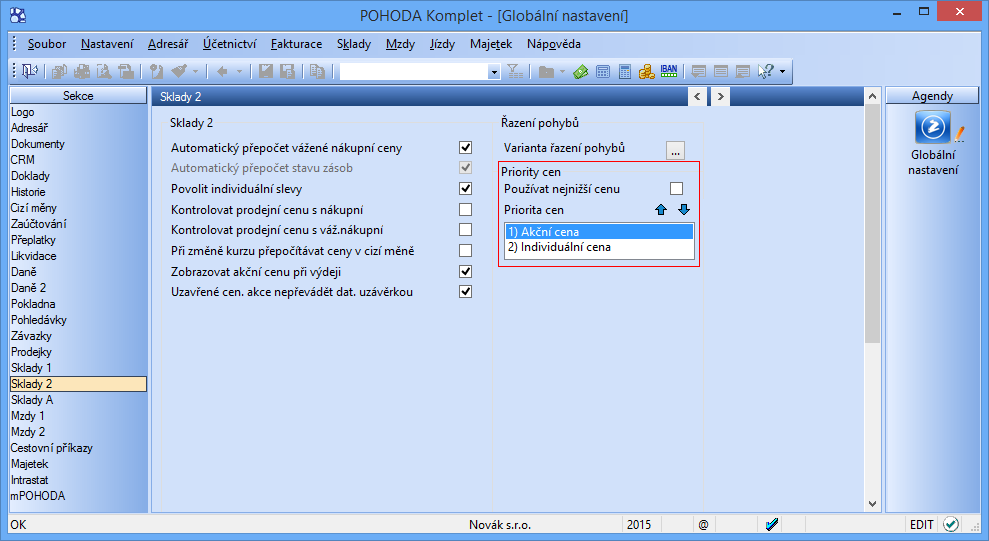Viewport: 989px width, 541px height.
Task: Click scrollbar down arrow of settings form
Action: click(872, 503)
